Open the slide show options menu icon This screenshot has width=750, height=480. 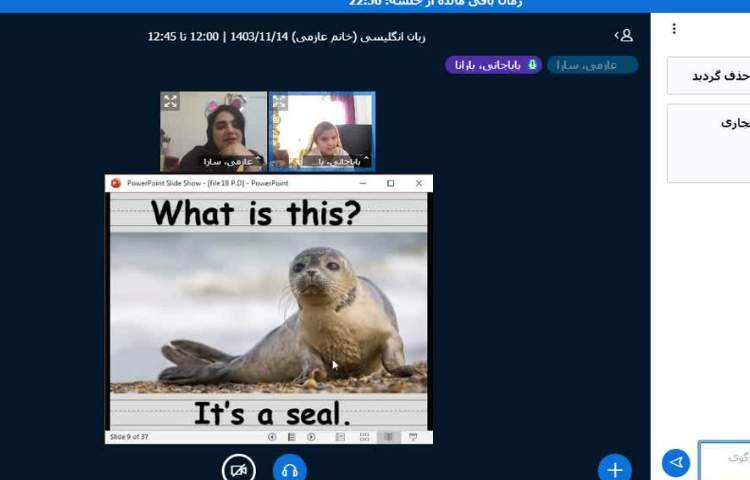291,437
